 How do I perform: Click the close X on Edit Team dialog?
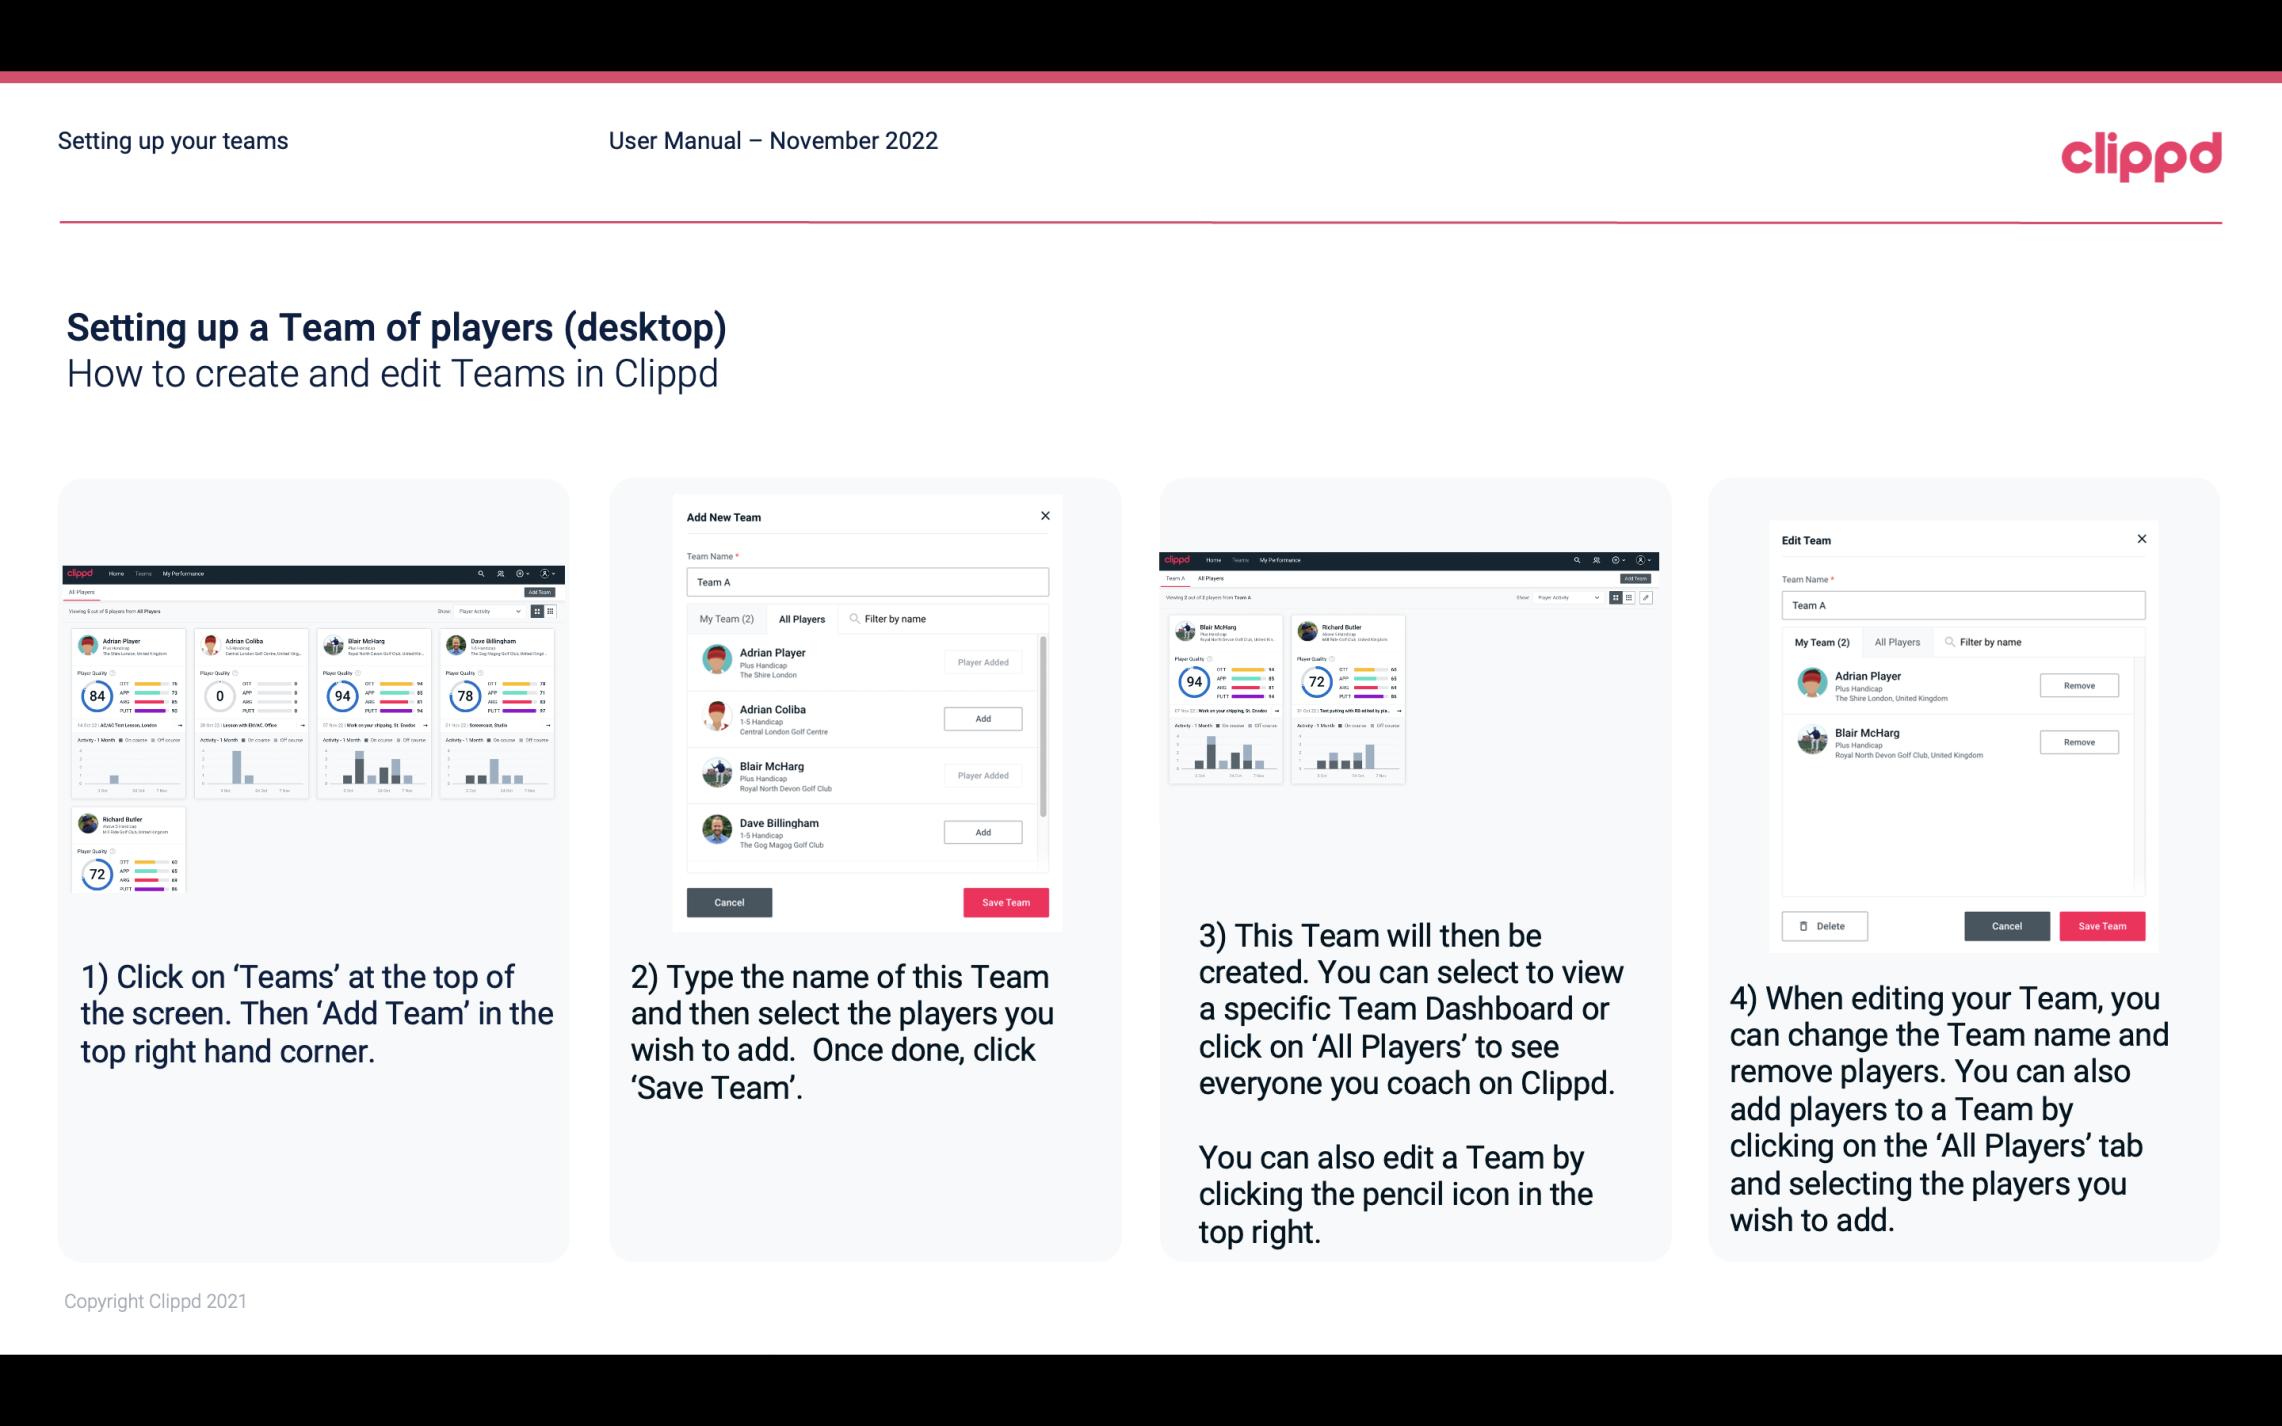2139,539
